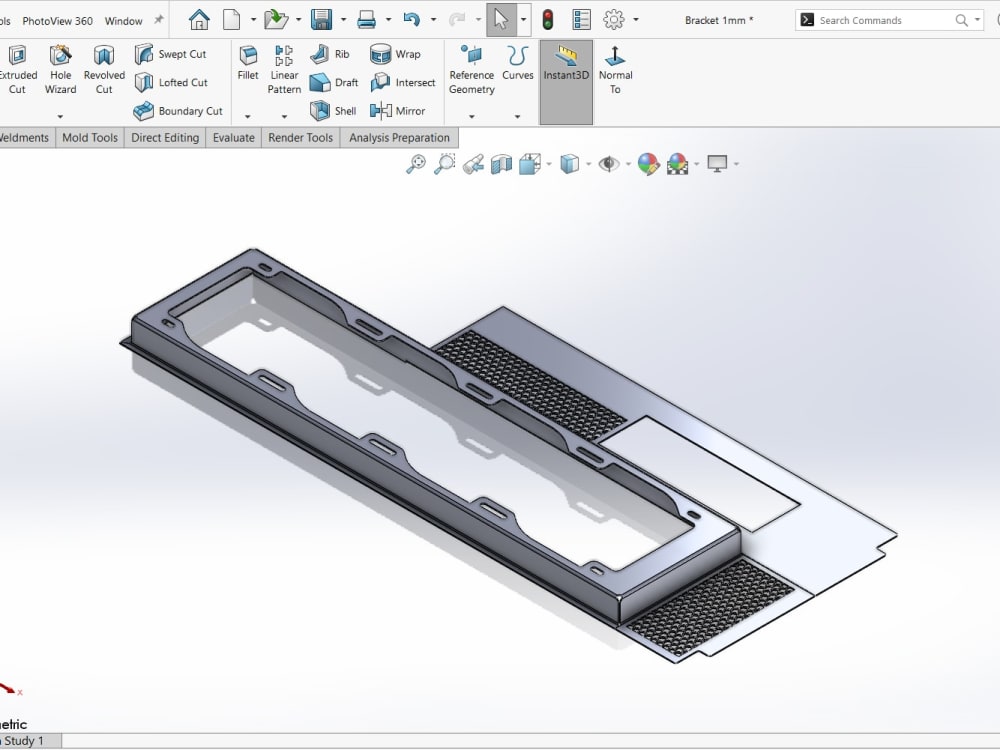Choose the Swept Cut tool
Screen dimensions: 1000x750
pyautogui.click(x=170, y=54)
